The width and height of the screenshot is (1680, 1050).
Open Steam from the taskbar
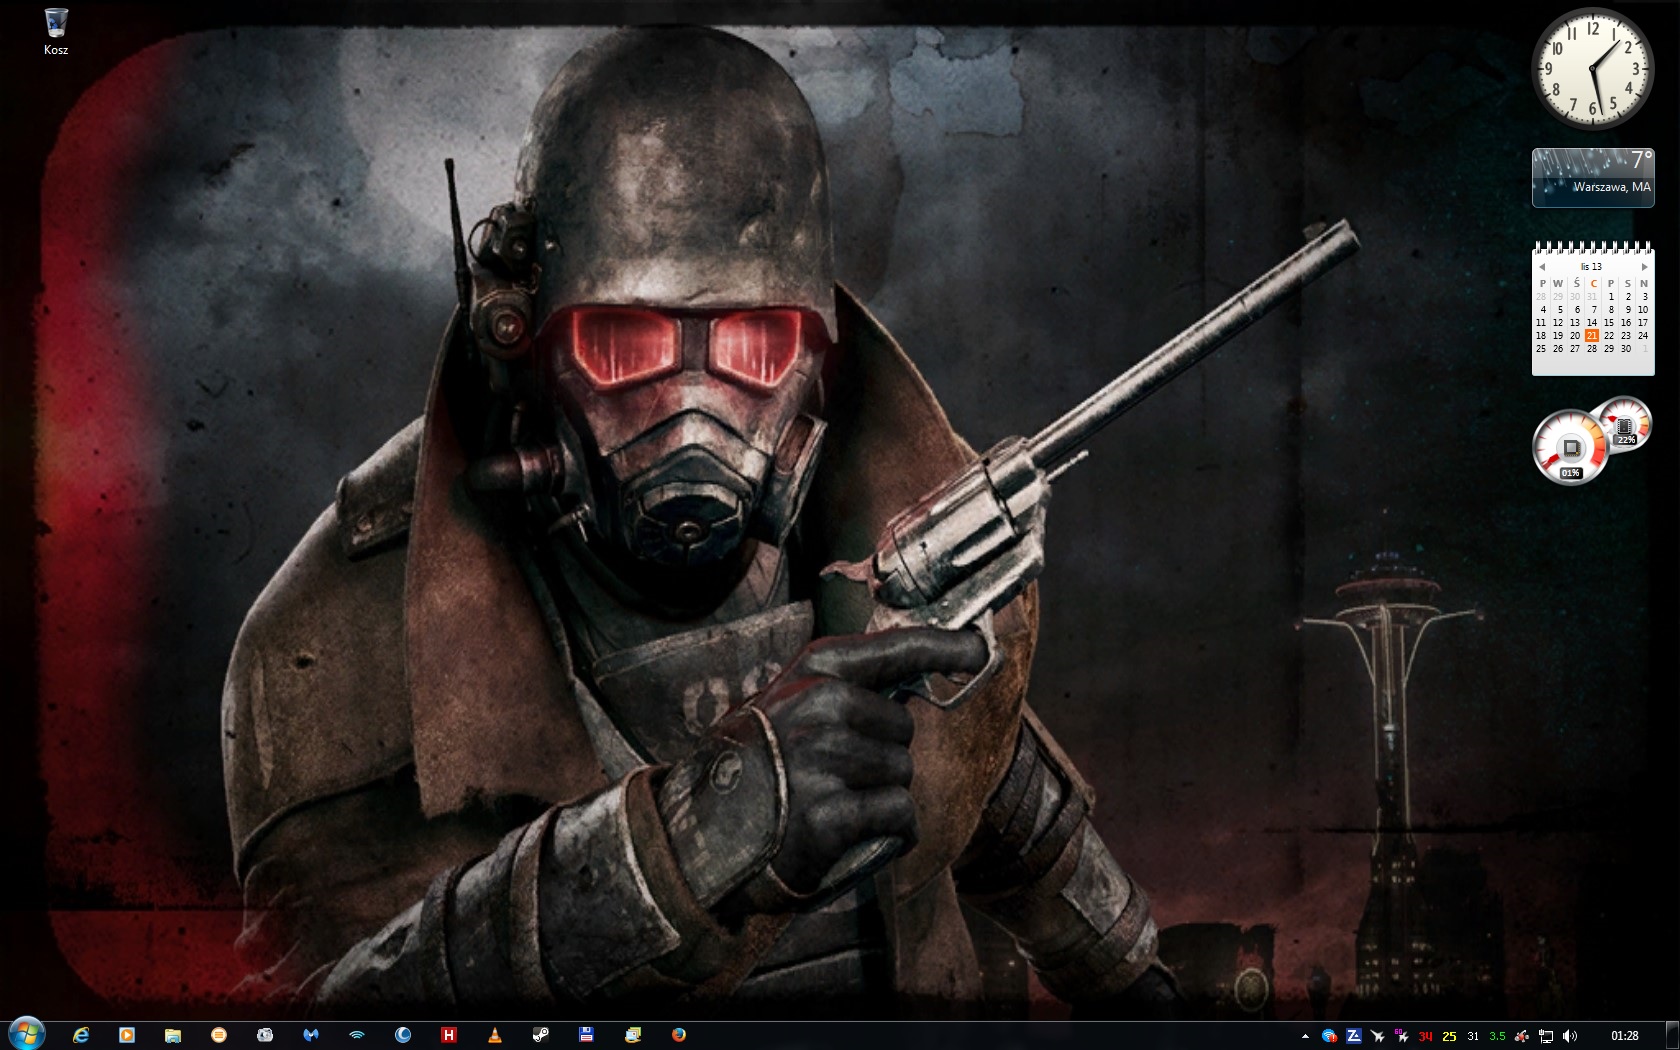pyautogui.click(x=541, y=1035)
